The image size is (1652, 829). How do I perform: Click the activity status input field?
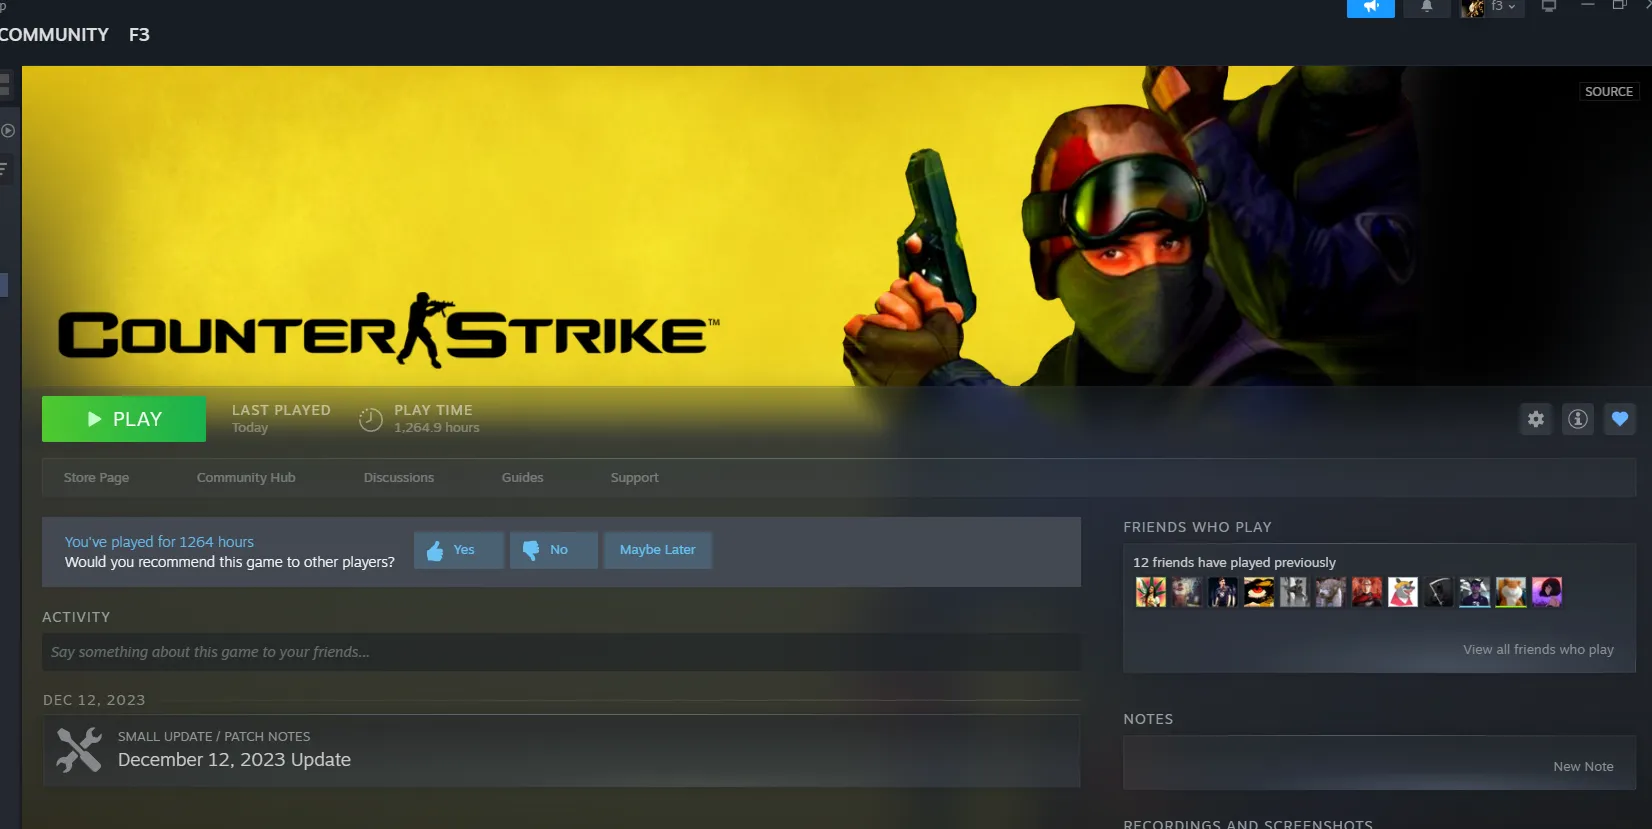tap(561, 652)
